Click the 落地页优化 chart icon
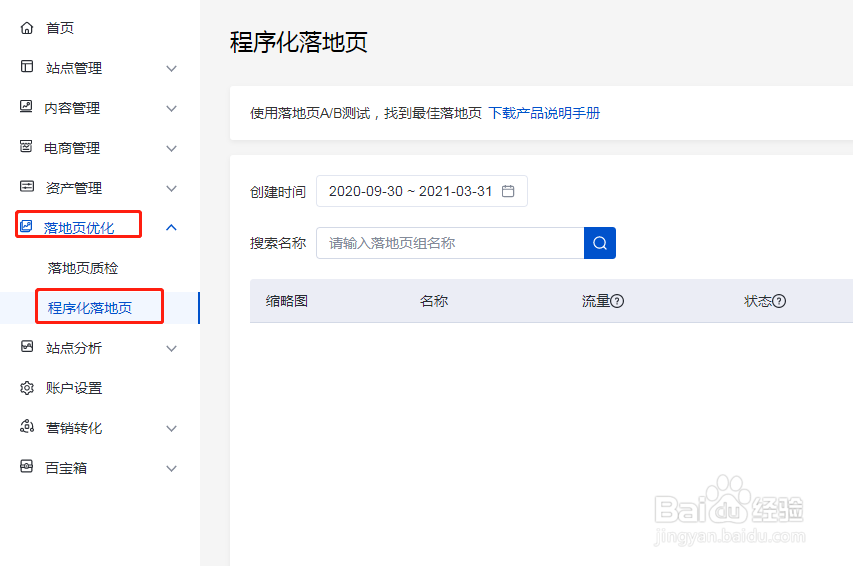Viewport: 853px width, 566px height. (x=26, y=226)
